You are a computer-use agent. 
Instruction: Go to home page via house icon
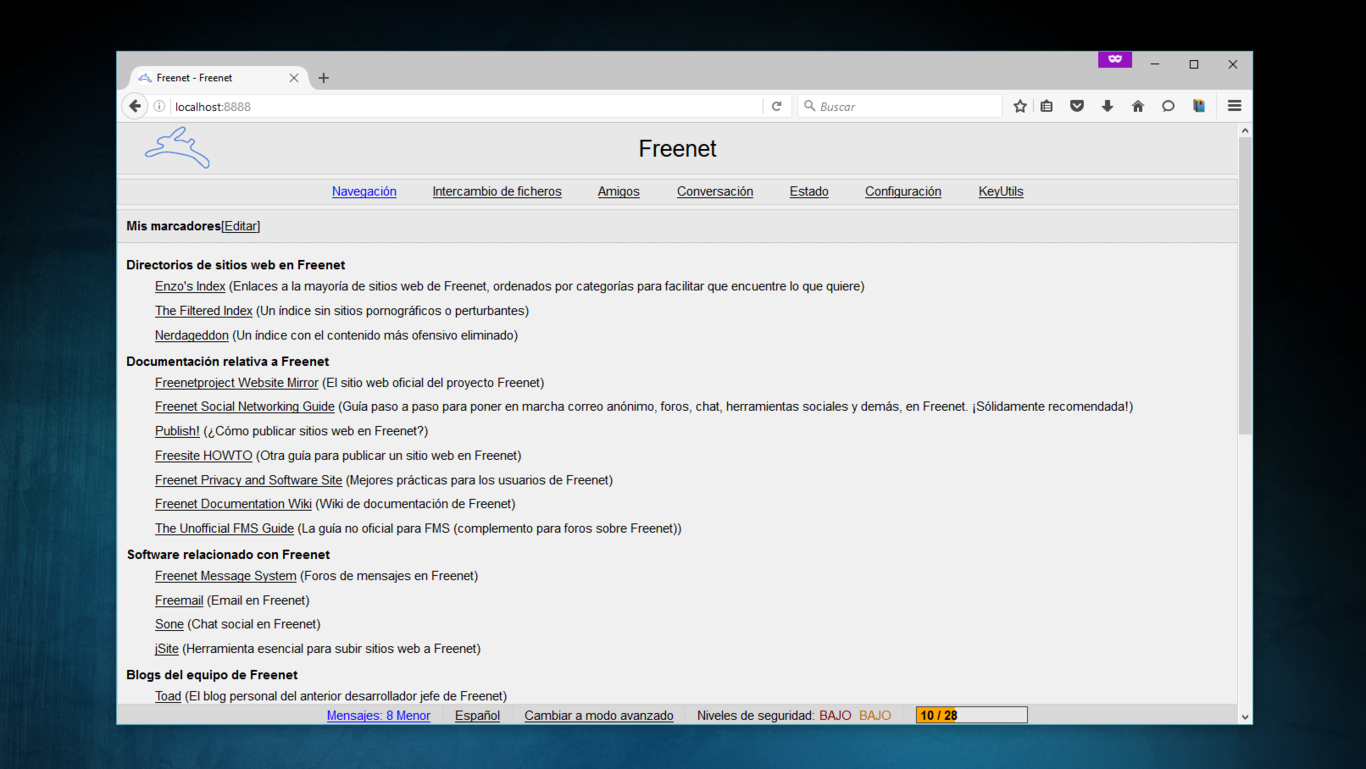[1137, 106]
